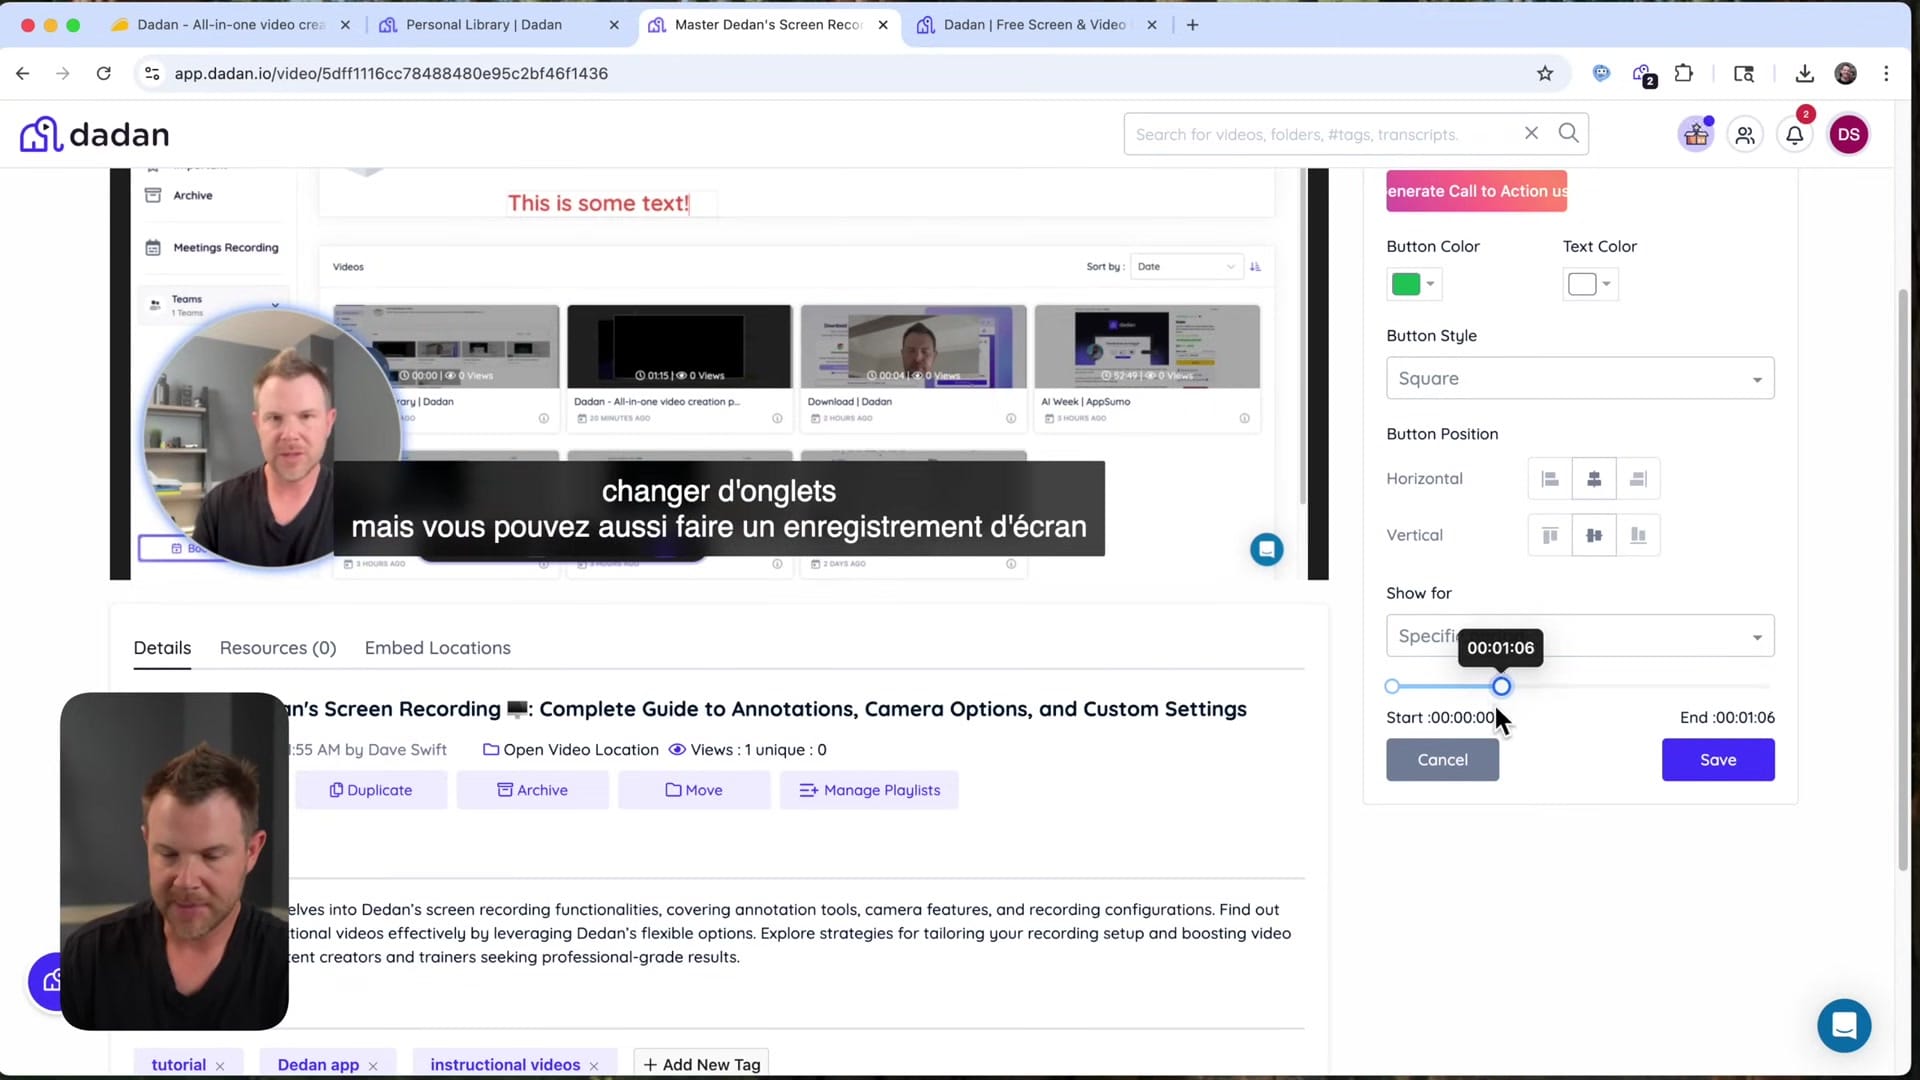
Task: Clear the search field with X
Action: click(1531, 133)
